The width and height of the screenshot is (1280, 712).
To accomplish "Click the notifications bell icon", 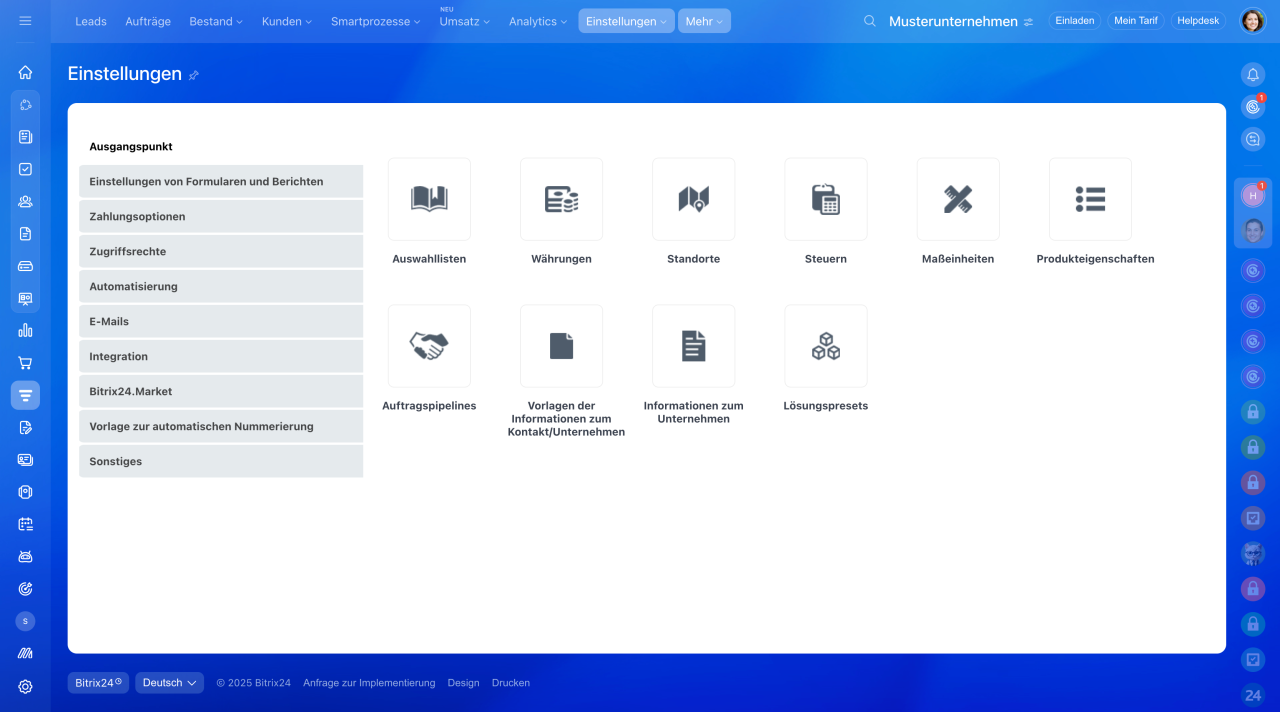I will (1253, 75).
